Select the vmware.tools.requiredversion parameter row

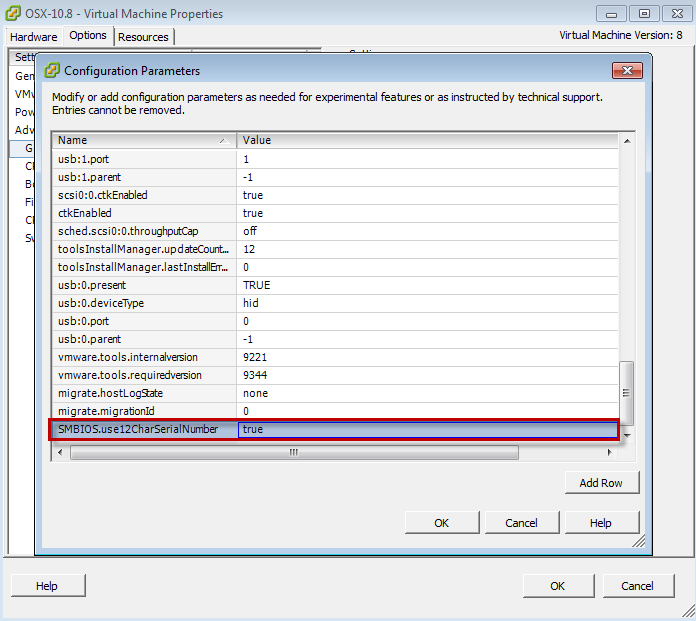[x=143, y=375]
